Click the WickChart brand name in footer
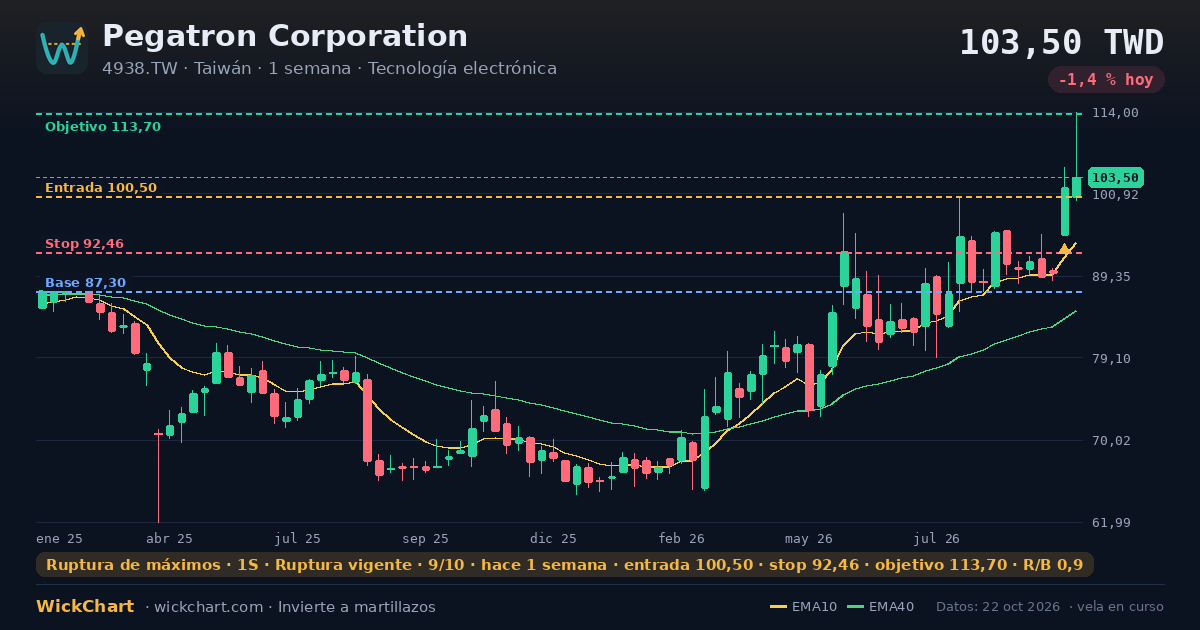The image size is (1200, 630). [x=85, y=607]
